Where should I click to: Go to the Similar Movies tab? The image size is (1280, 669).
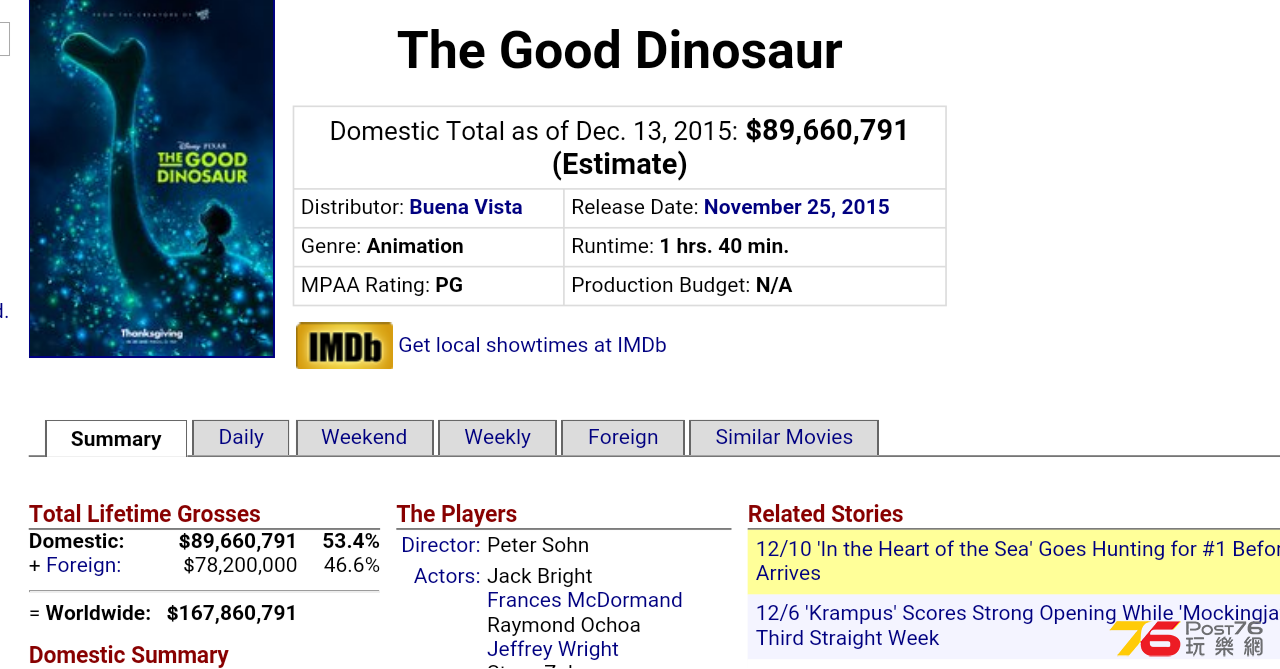click(784, 438)
